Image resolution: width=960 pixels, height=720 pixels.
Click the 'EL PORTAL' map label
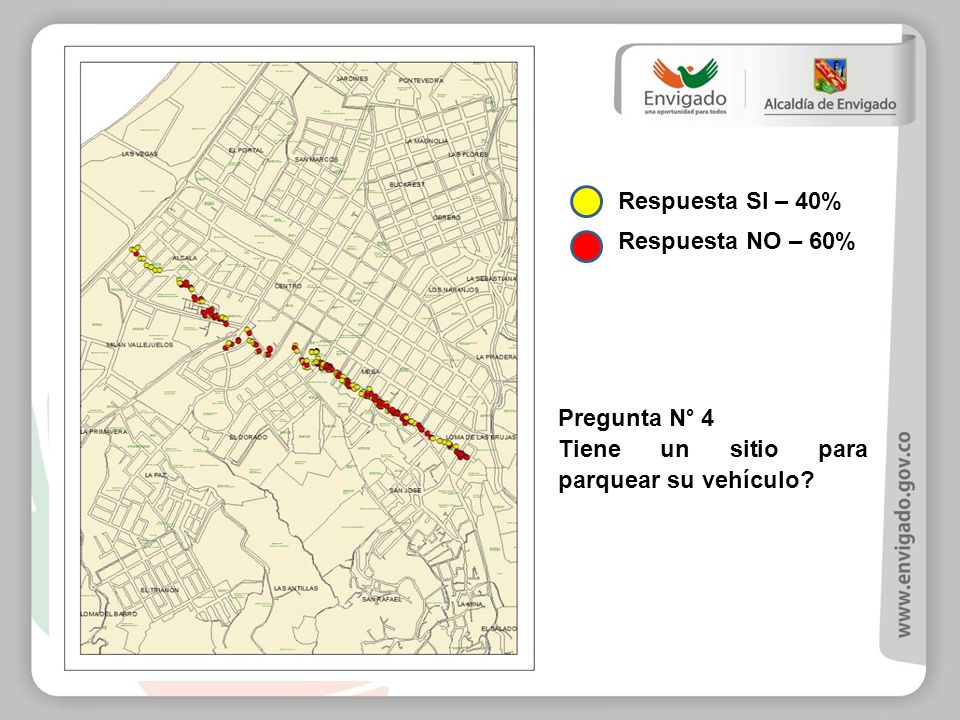click(246, 150)
